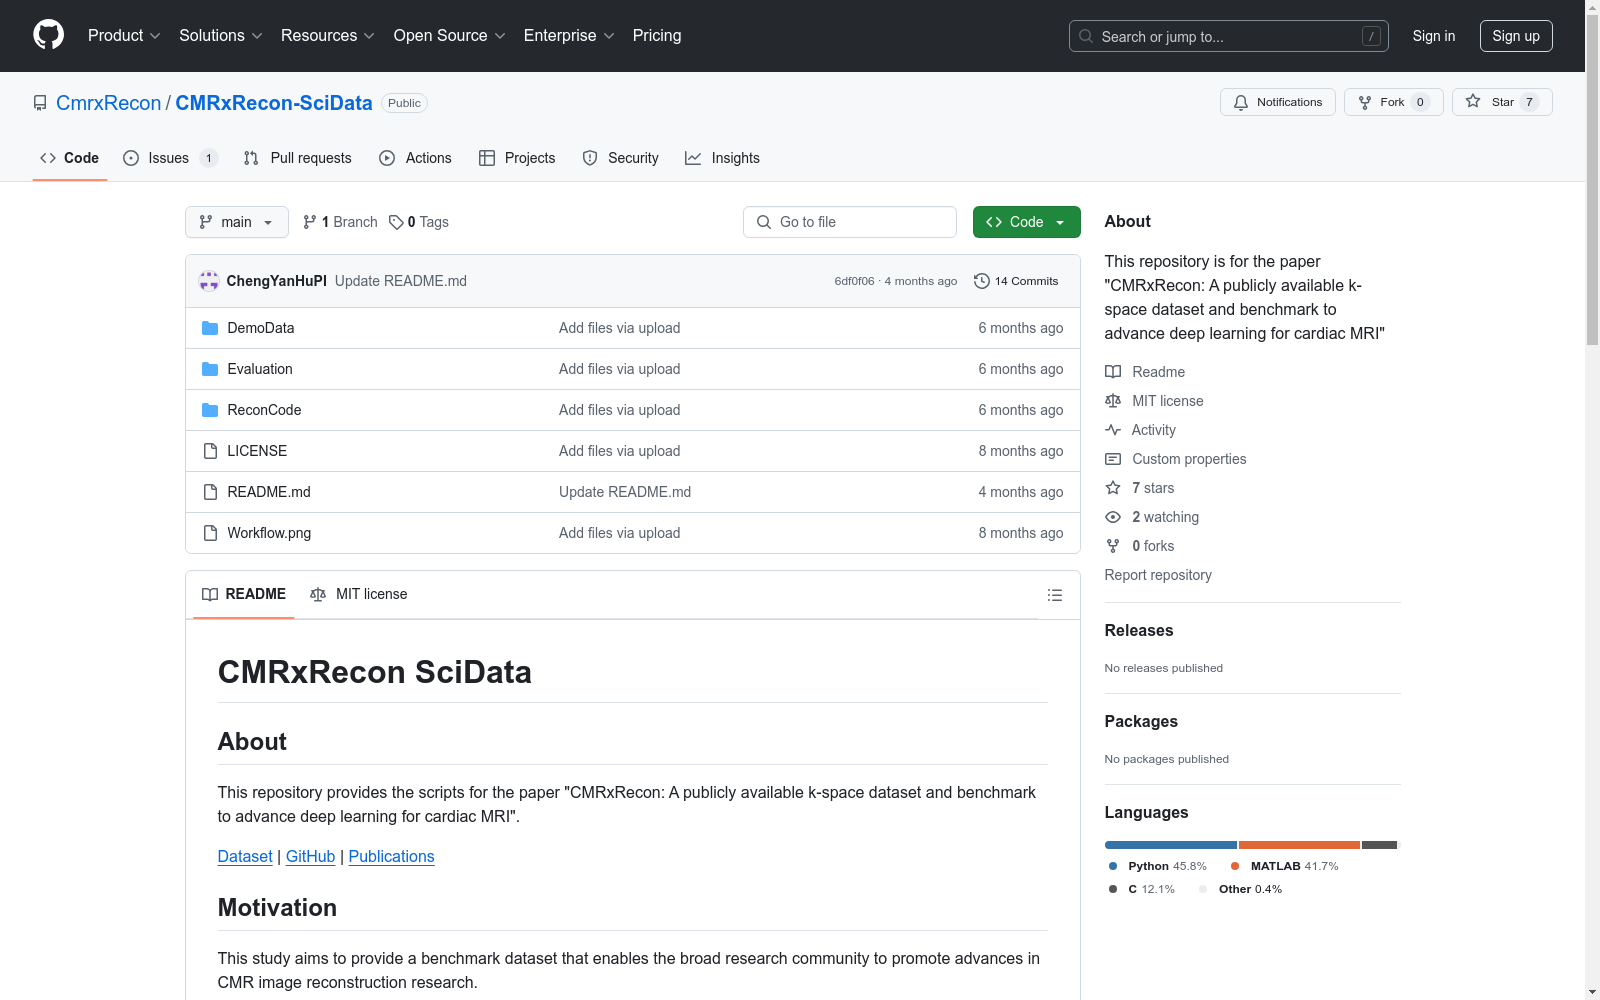The height and width of the screenshot is (1000, 1600).
Task: Click the bell icon in Notifications button
Action: [1241, 102]
